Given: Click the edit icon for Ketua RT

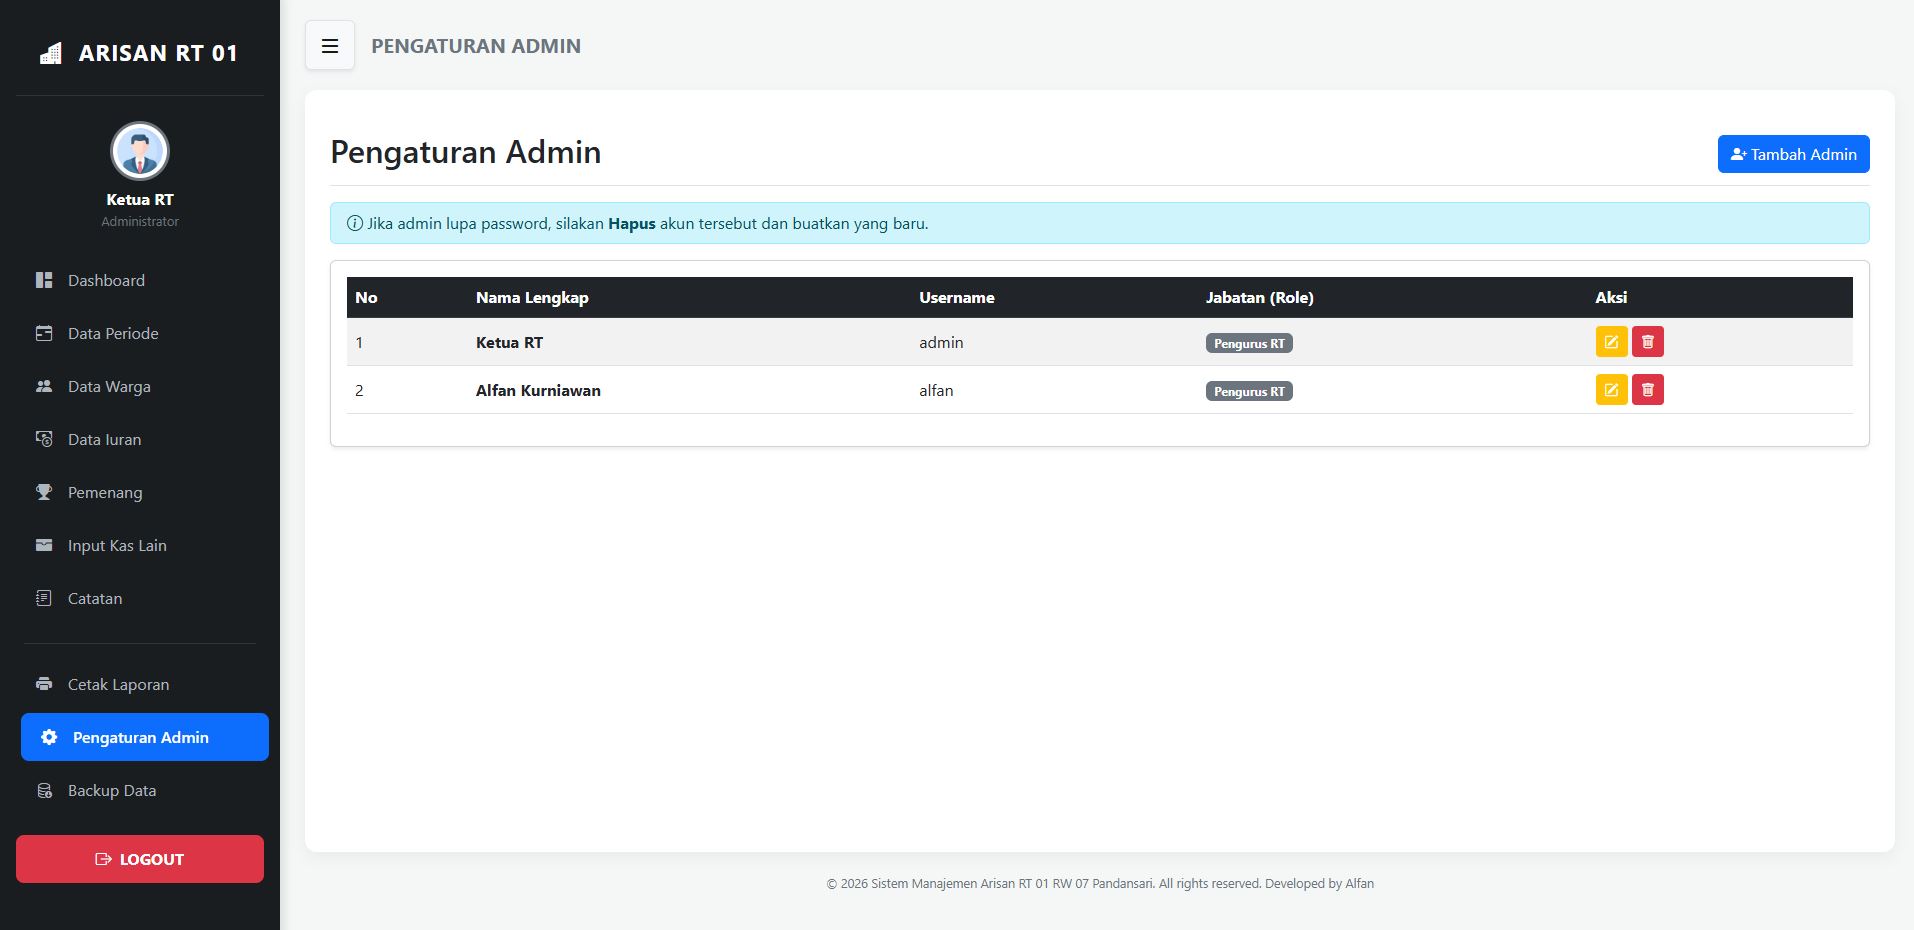Looking at the screenshot, I should (x=1611, y=342).
